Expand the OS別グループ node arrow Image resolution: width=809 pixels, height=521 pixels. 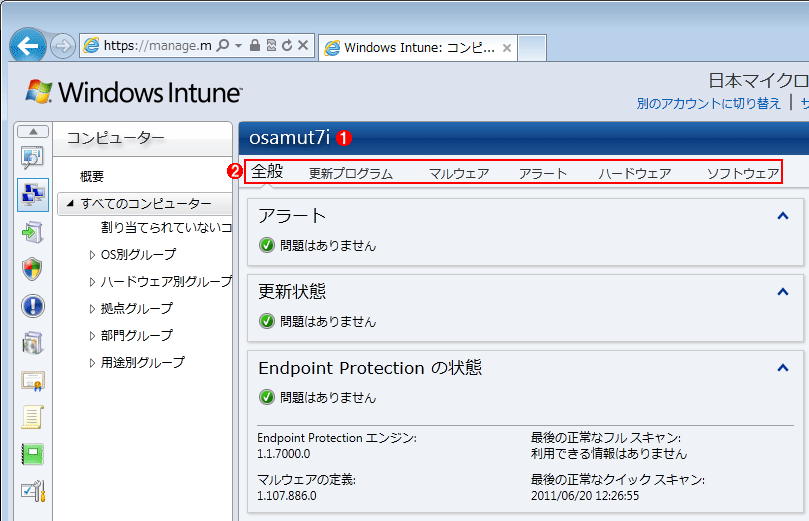click(x=92, y=255)
